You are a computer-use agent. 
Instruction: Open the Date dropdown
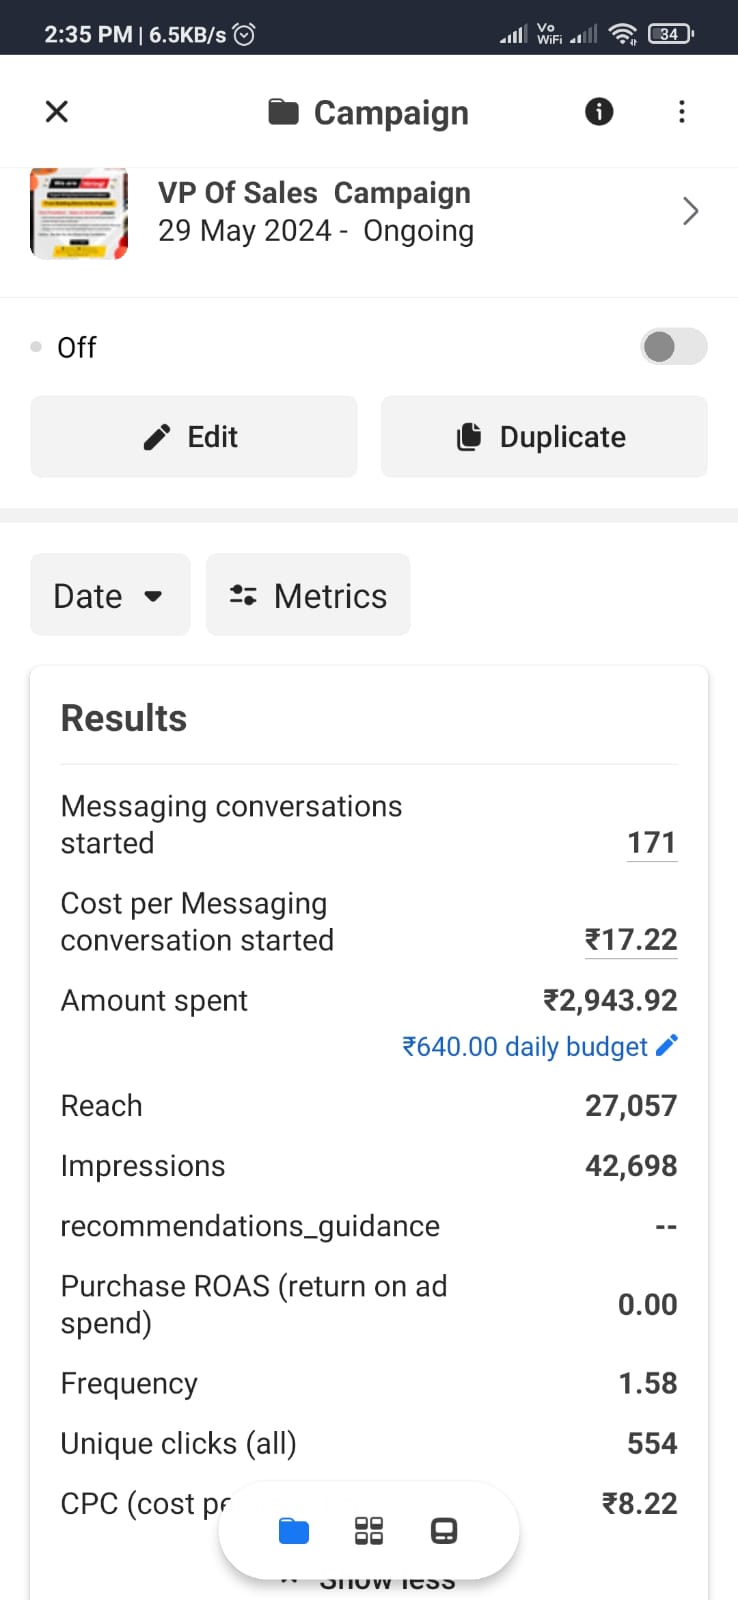109,595
